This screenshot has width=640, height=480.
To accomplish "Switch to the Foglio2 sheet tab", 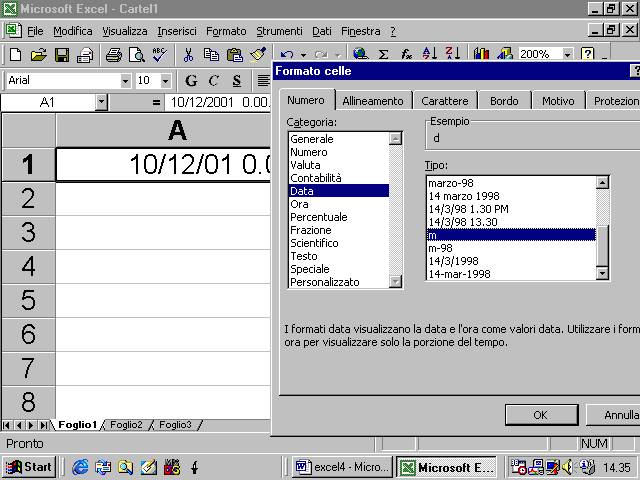I will (126, 425).
